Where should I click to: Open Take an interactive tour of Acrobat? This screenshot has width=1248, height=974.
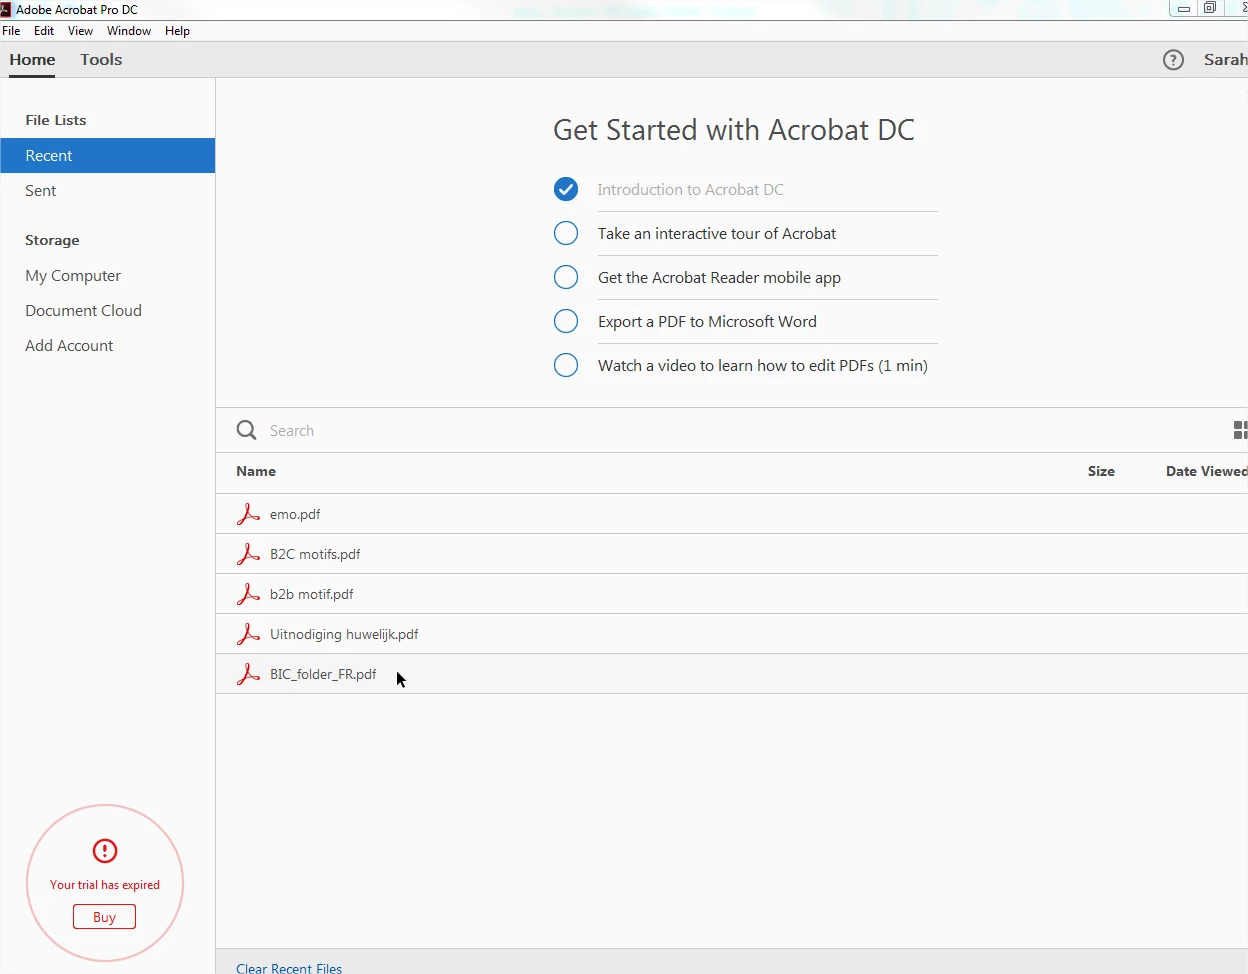(717, 233)
